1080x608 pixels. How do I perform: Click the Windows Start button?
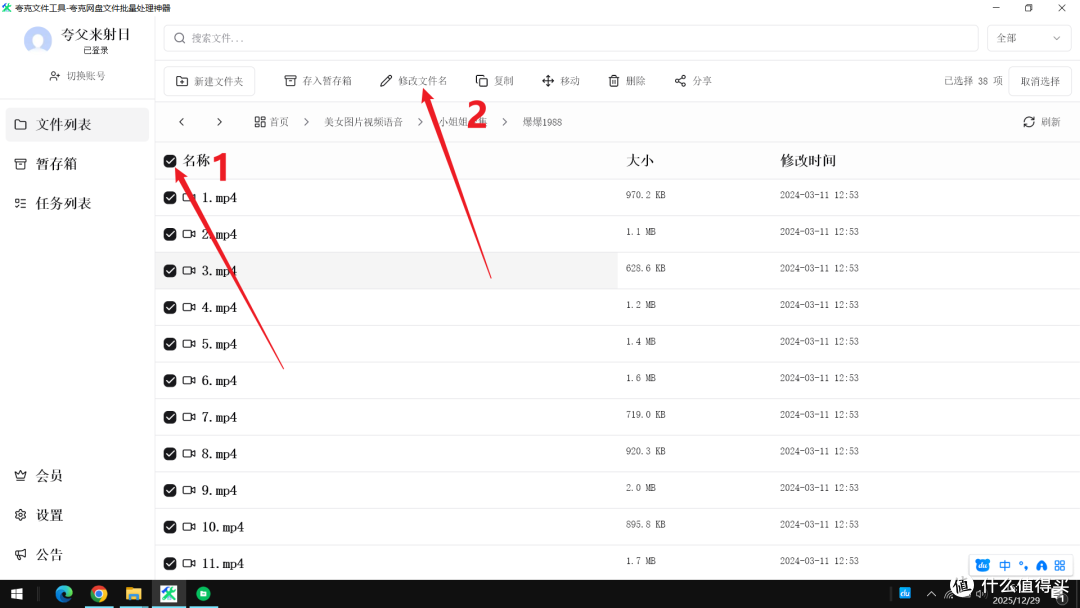click(17, 594)
